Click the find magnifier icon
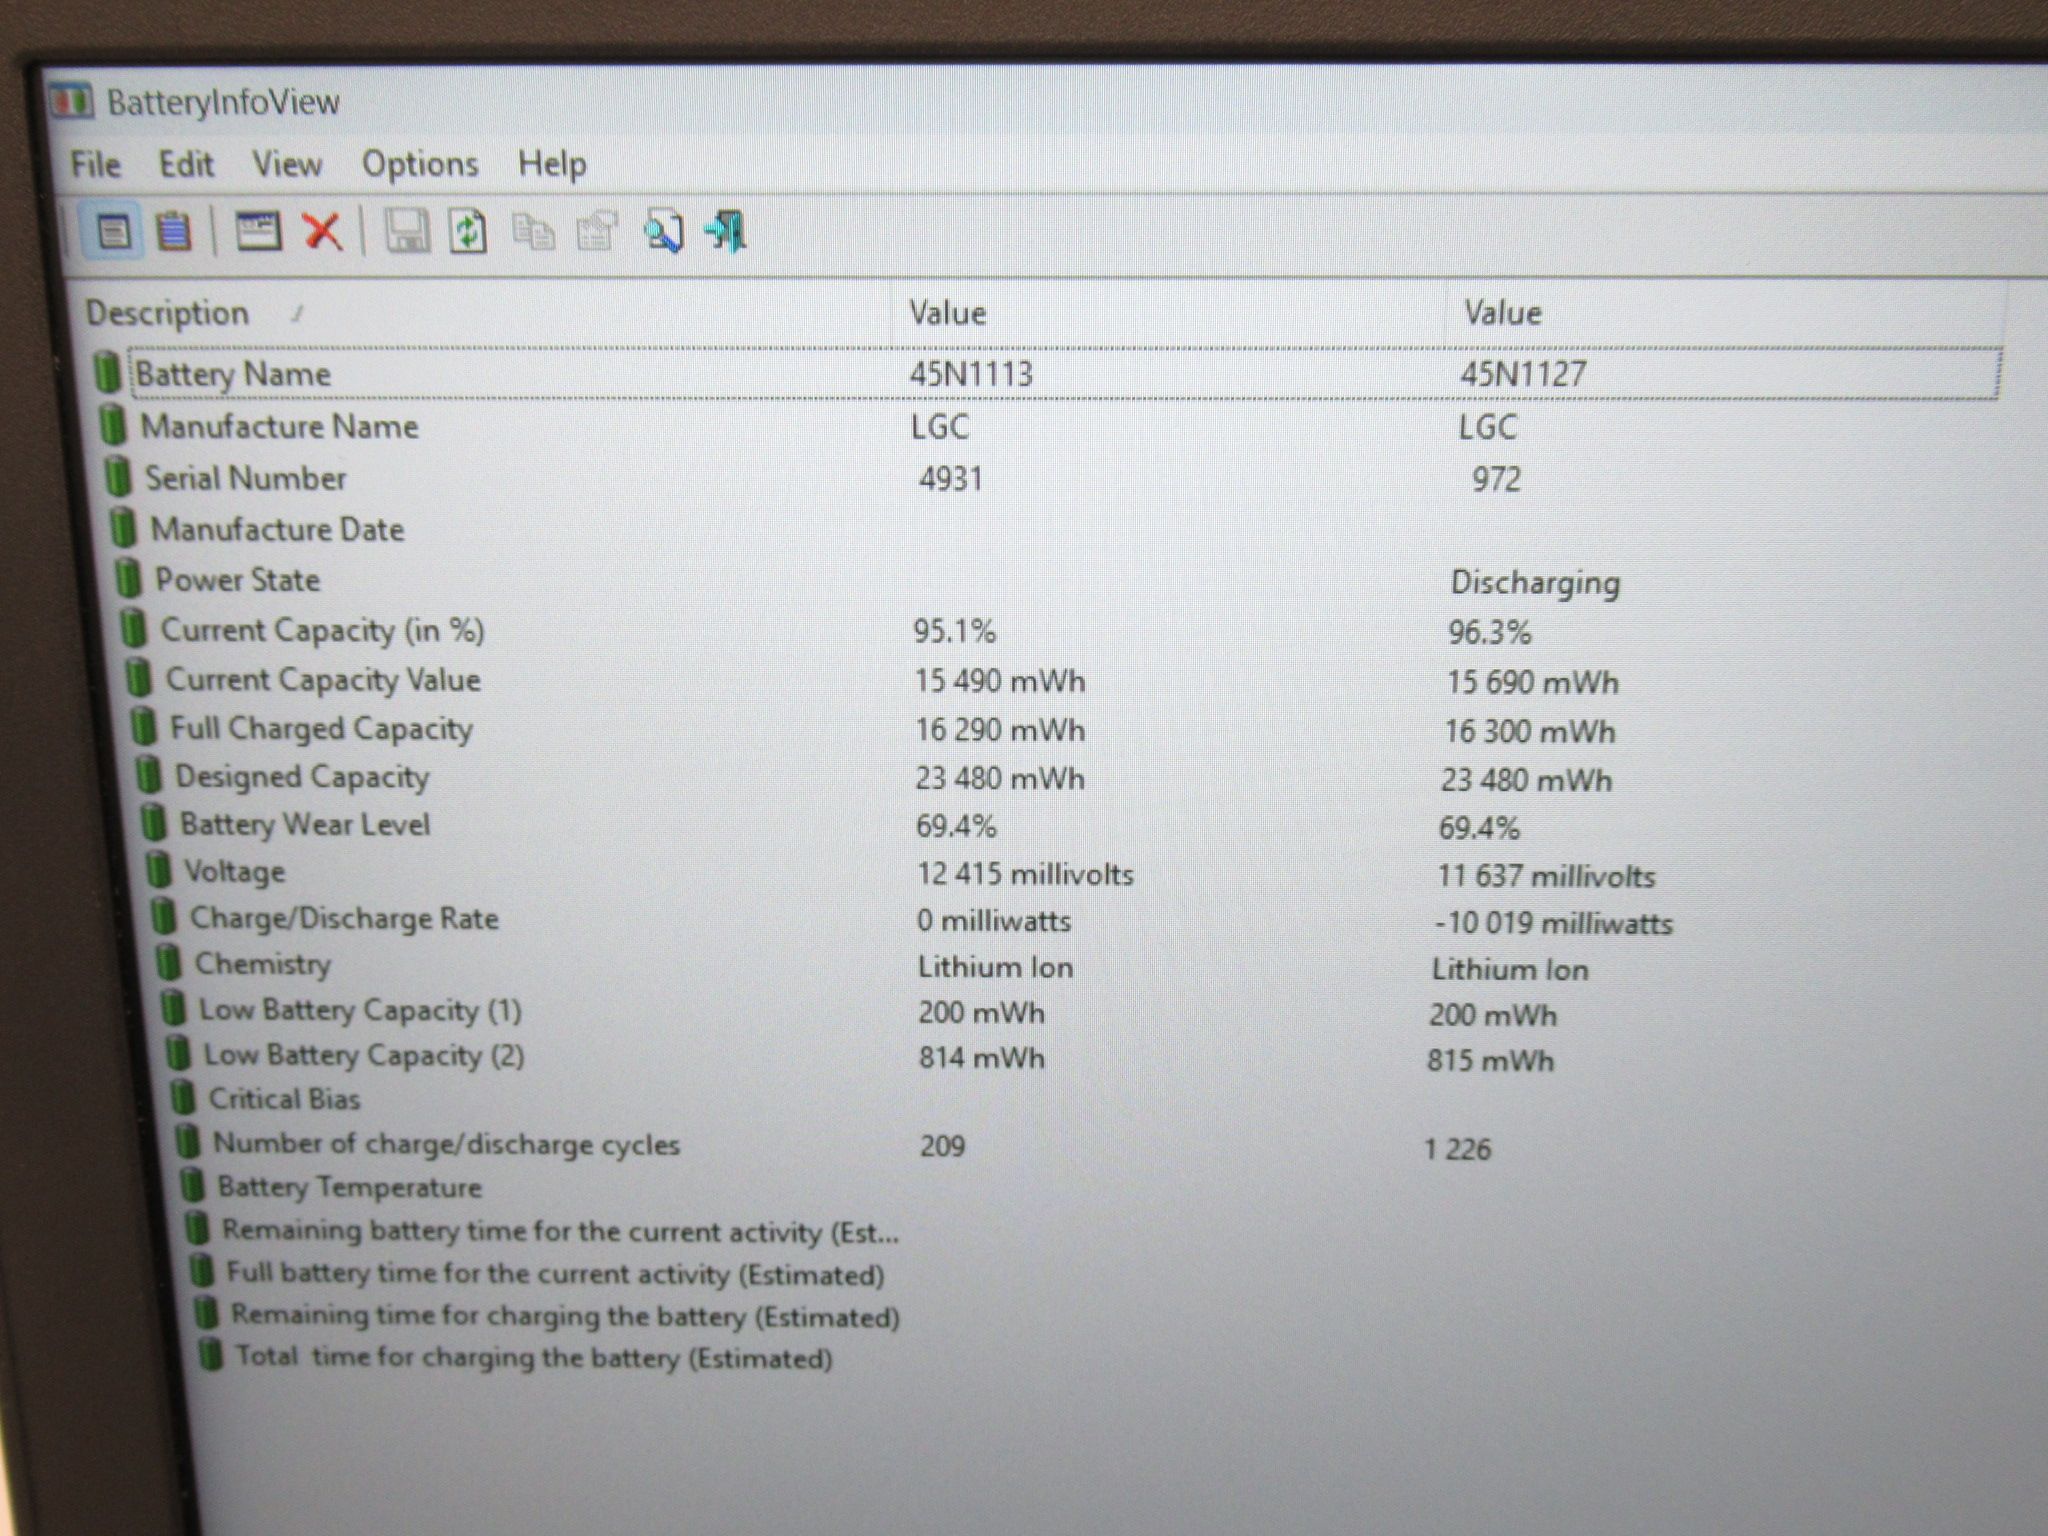The width and height of the screenshot is (2048, 1536). click(x=663, y=232)
